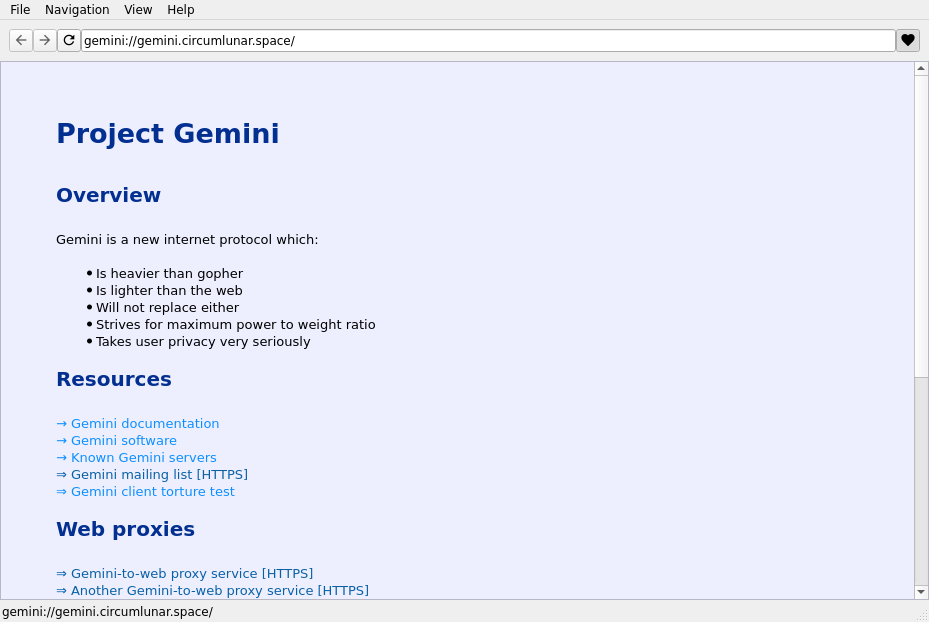This screenshot has height=622, width=929.
Task: Click the address bar URL field
Action: coord(488,41)
